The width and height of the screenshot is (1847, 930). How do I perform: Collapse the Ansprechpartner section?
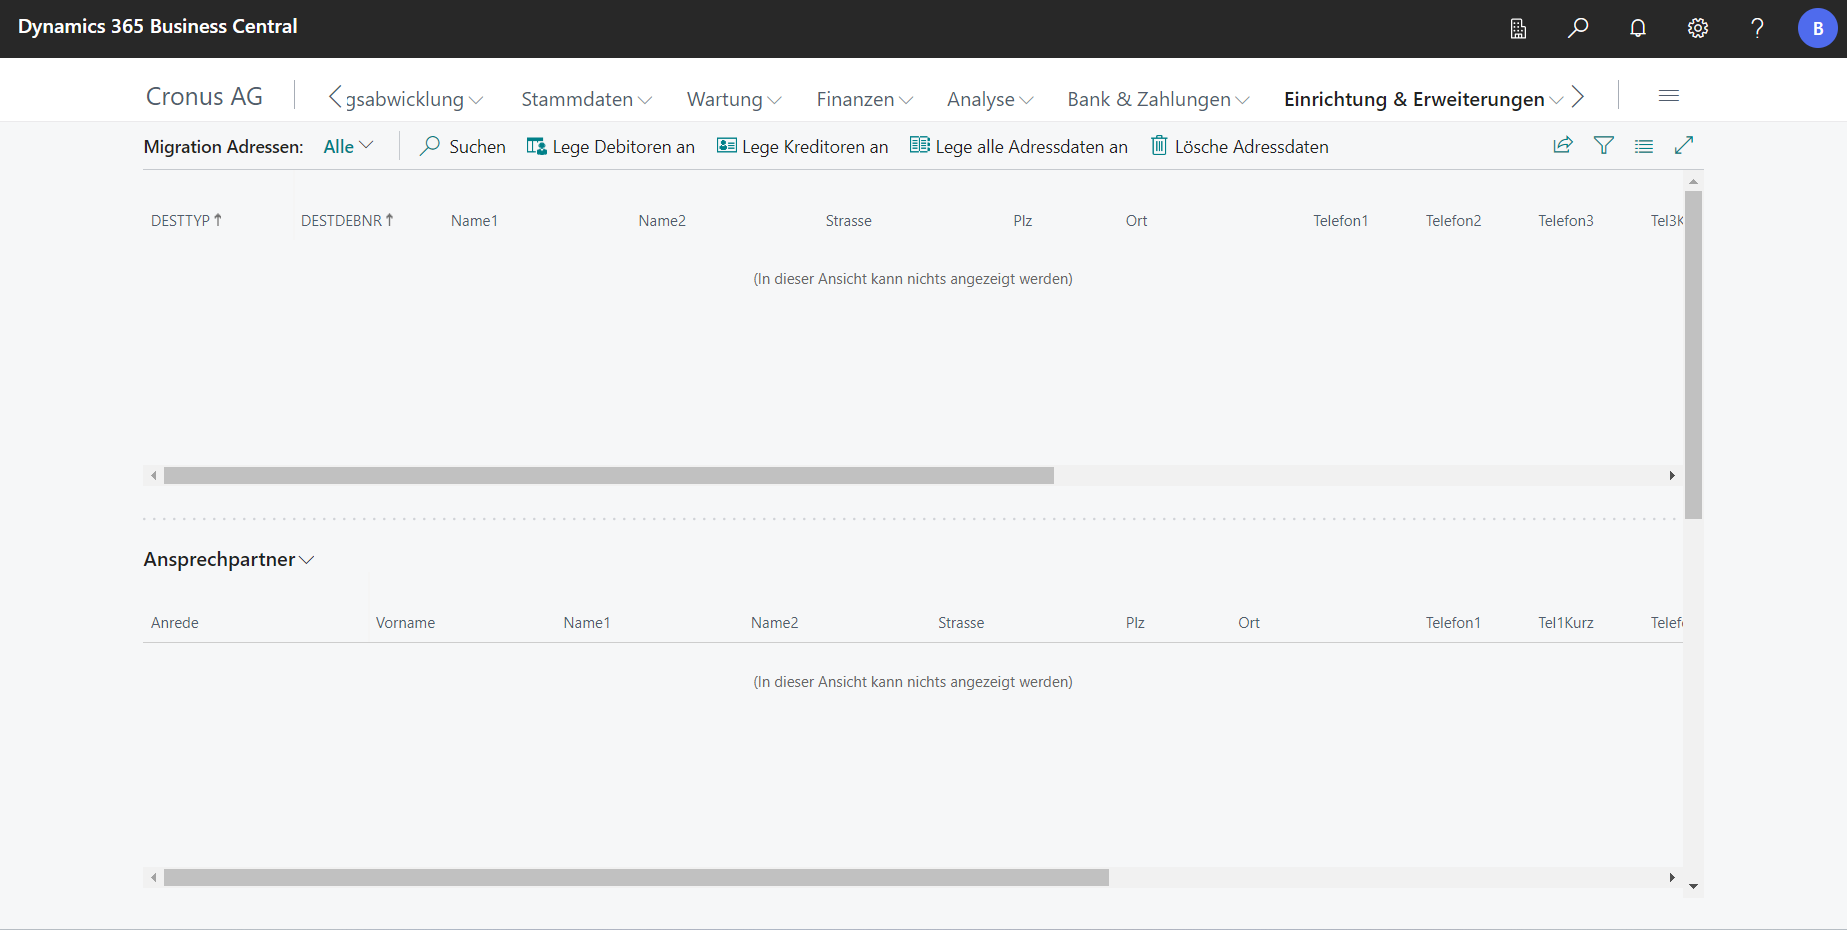coord(228,560)
